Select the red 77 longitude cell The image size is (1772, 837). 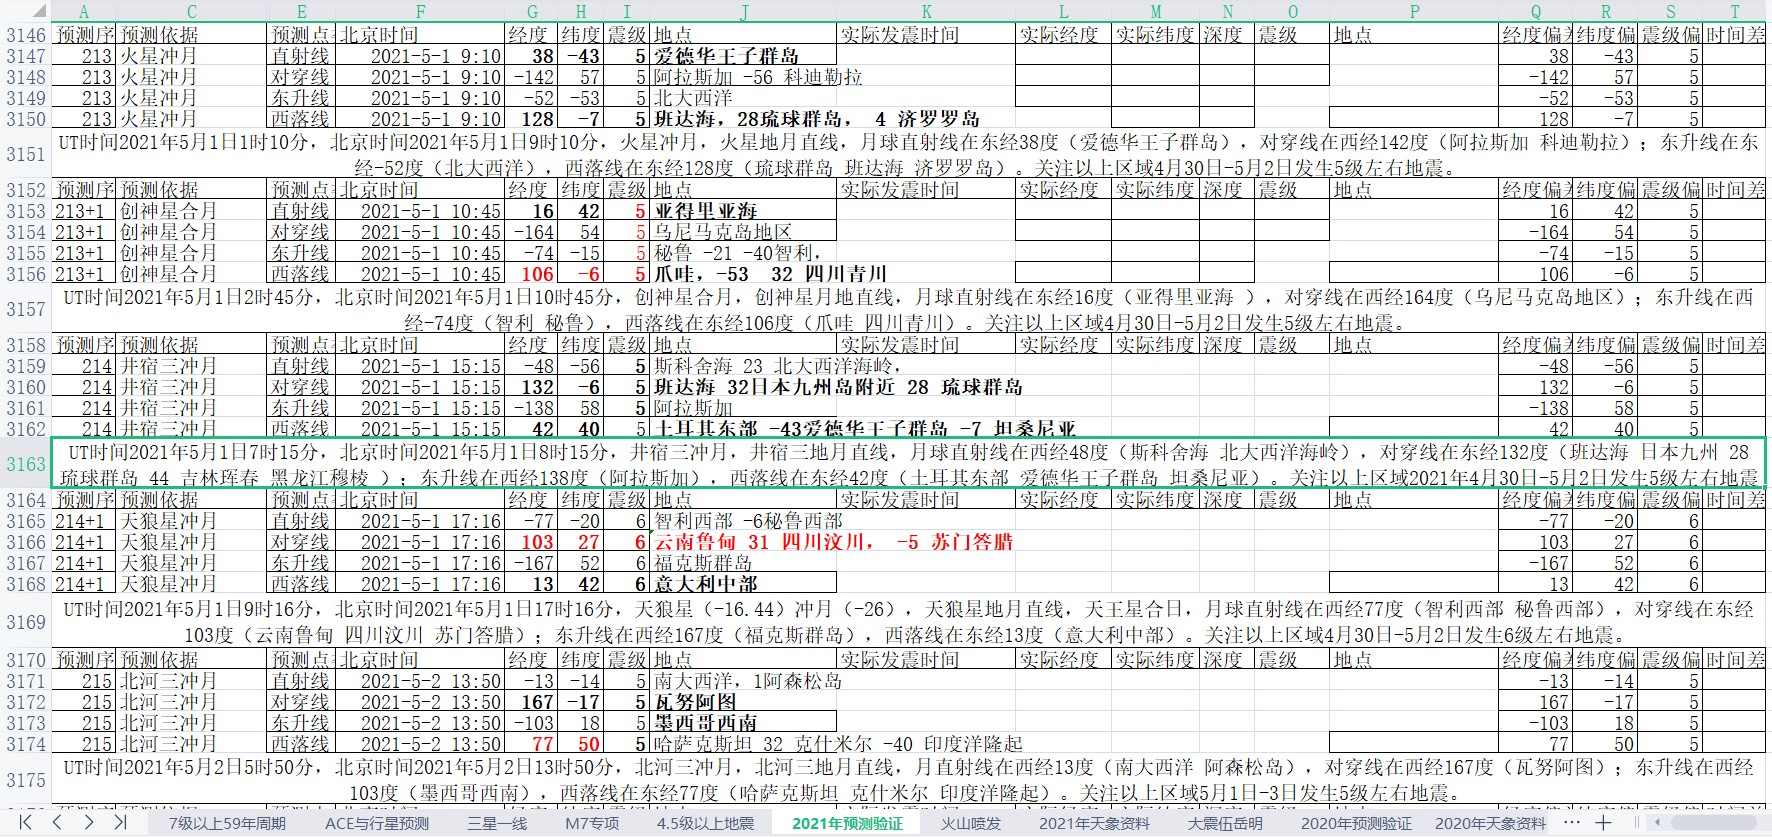tap(530, 744)
